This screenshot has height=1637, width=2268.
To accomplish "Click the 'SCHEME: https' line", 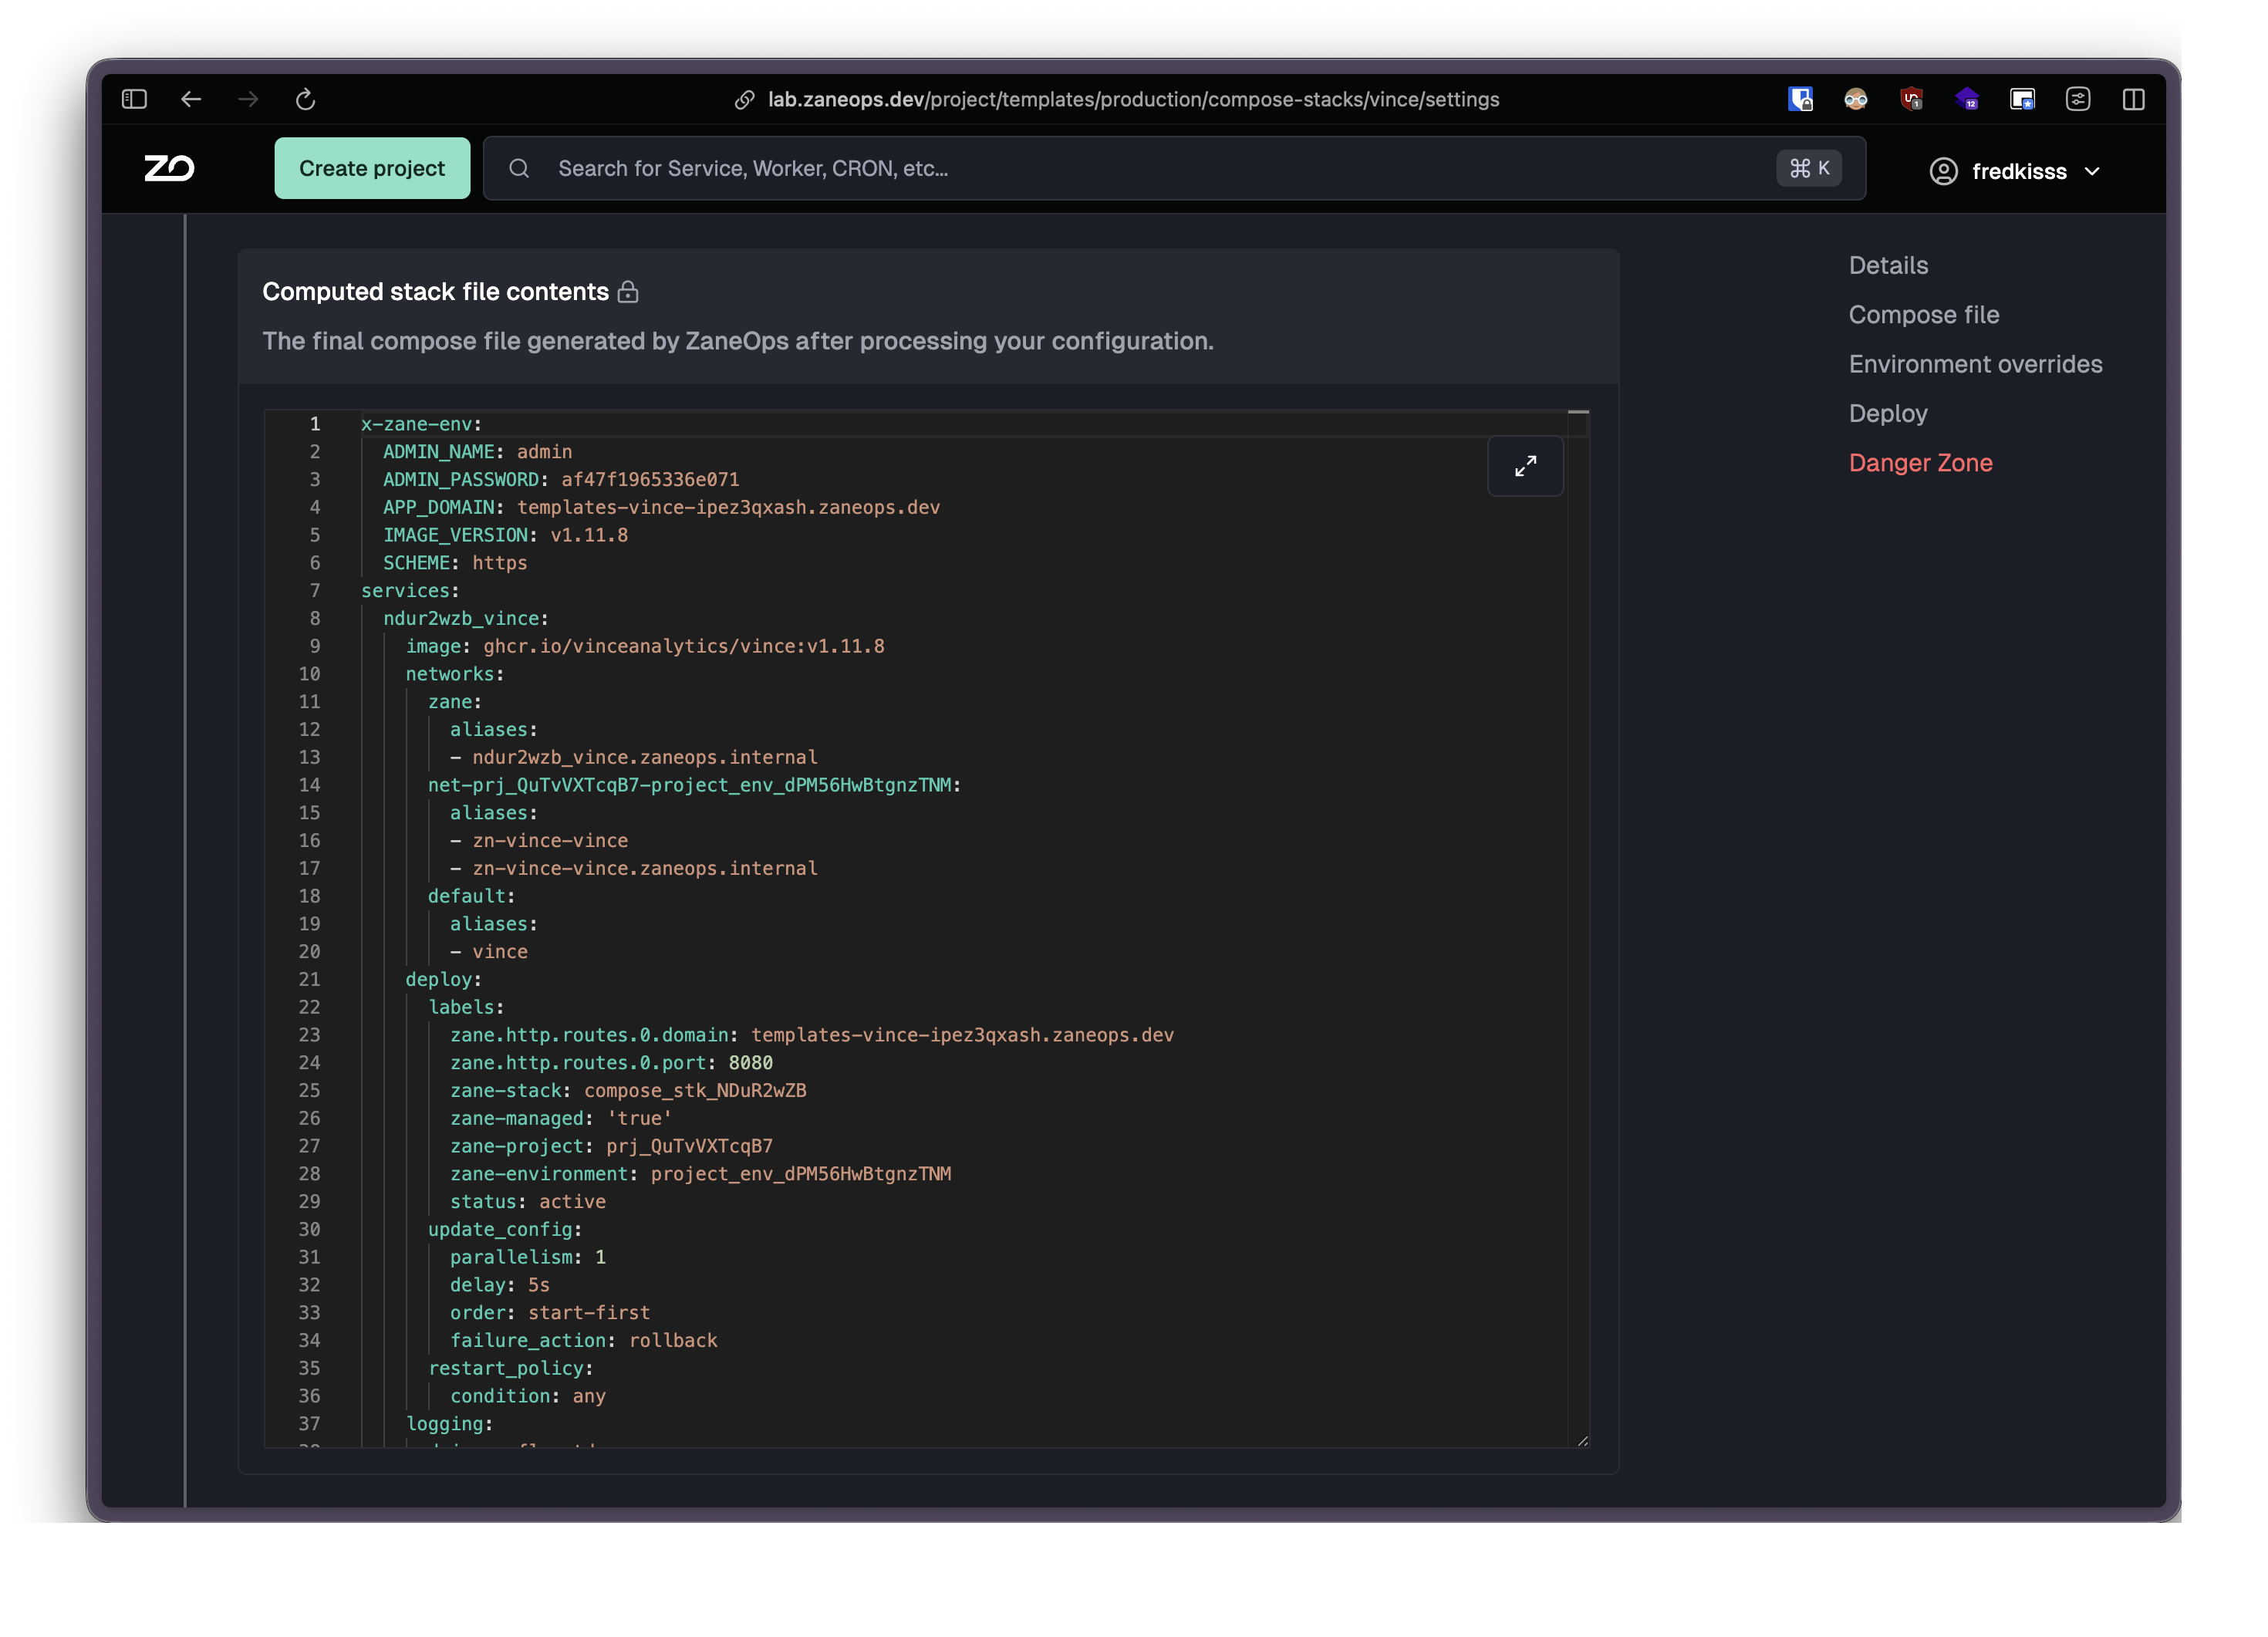I will (x=455, y=563).
